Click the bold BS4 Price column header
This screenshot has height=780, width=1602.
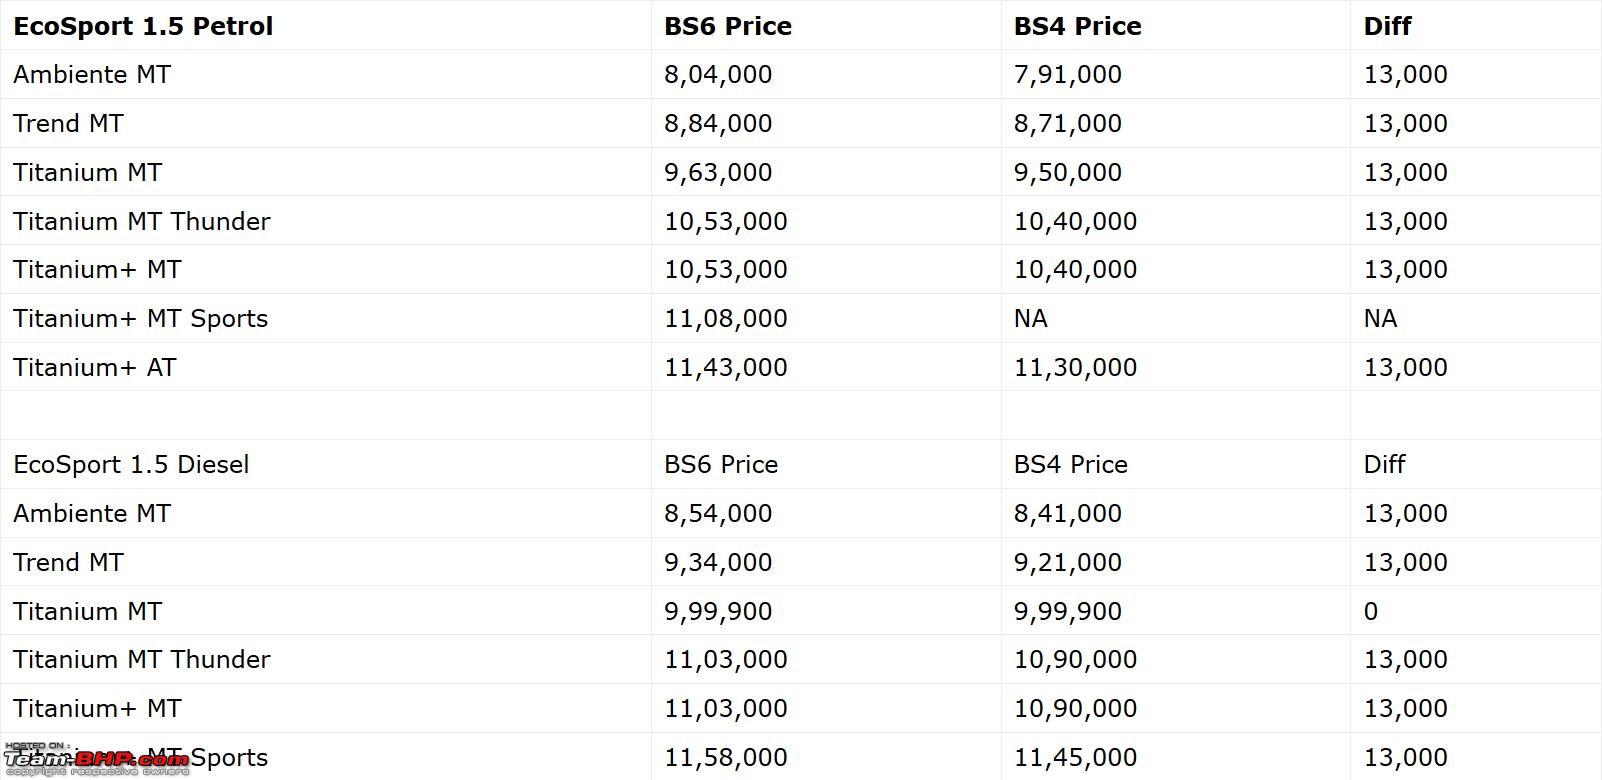(1077, 26)
